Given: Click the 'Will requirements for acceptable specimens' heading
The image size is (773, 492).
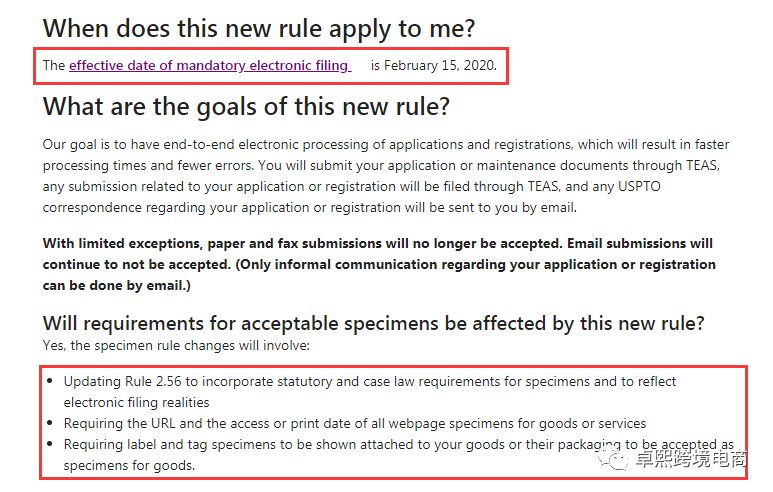Looking at the screenshot, I should coord(373,323).
